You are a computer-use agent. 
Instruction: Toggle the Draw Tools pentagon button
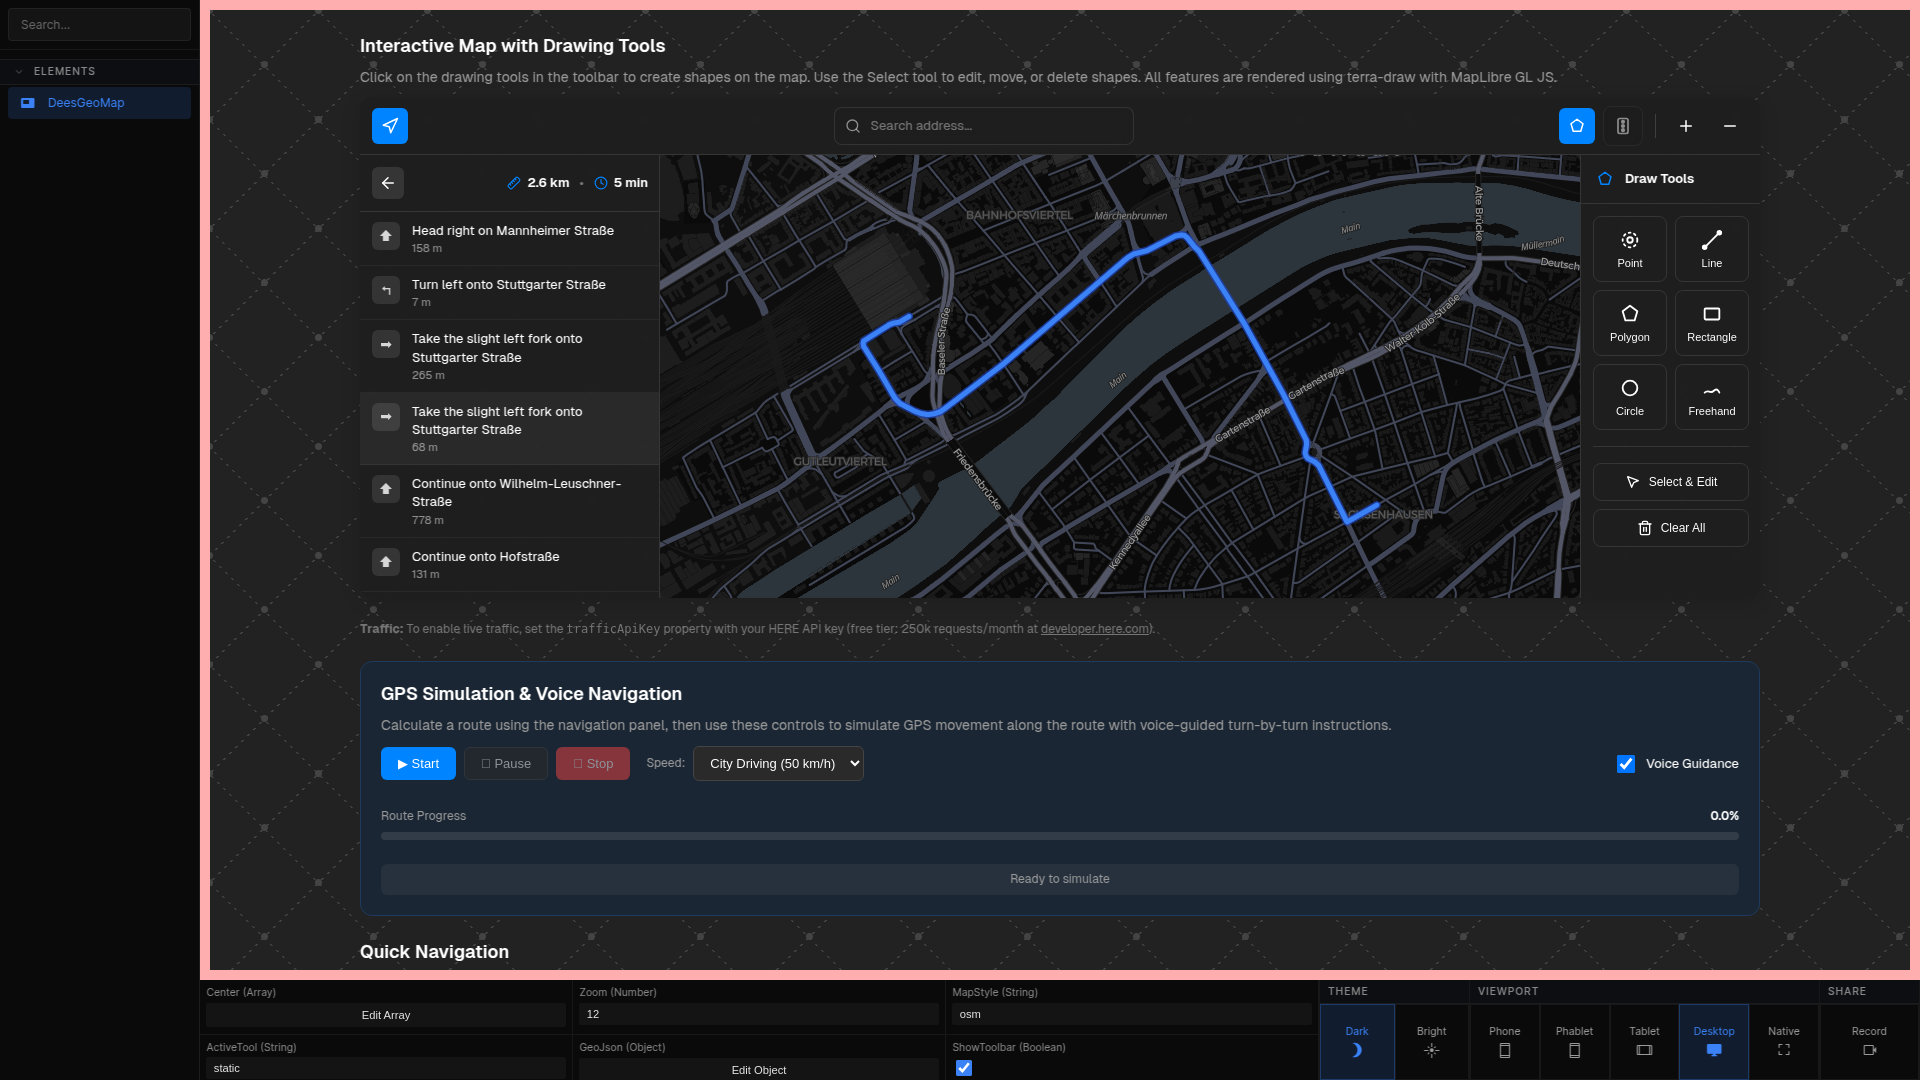1577,126
